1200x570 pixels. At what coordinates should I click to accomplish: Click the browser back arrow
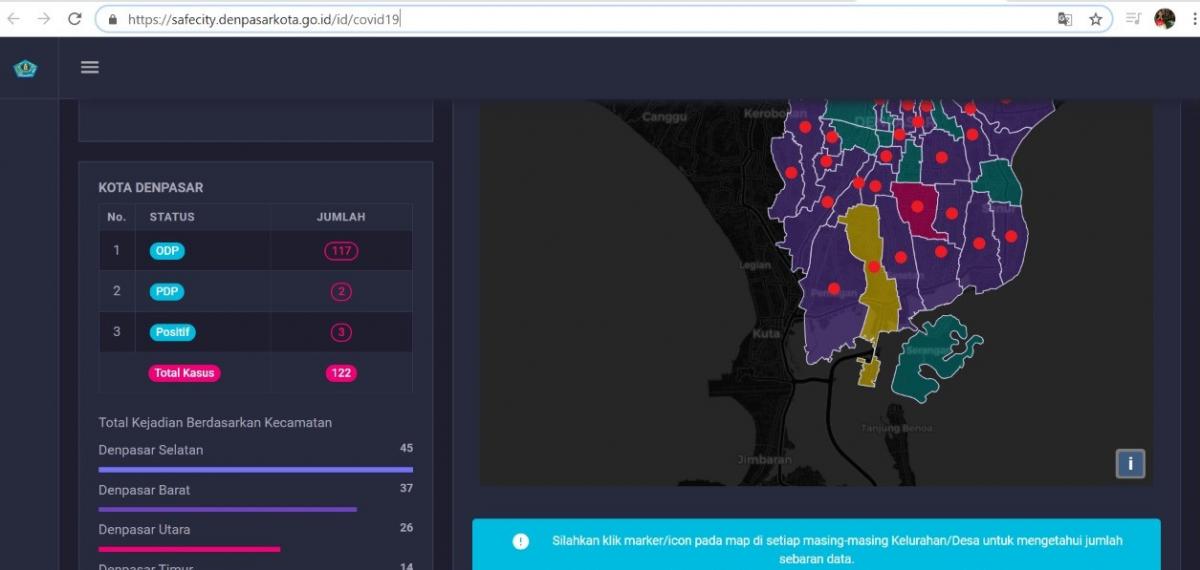[14, 19]
